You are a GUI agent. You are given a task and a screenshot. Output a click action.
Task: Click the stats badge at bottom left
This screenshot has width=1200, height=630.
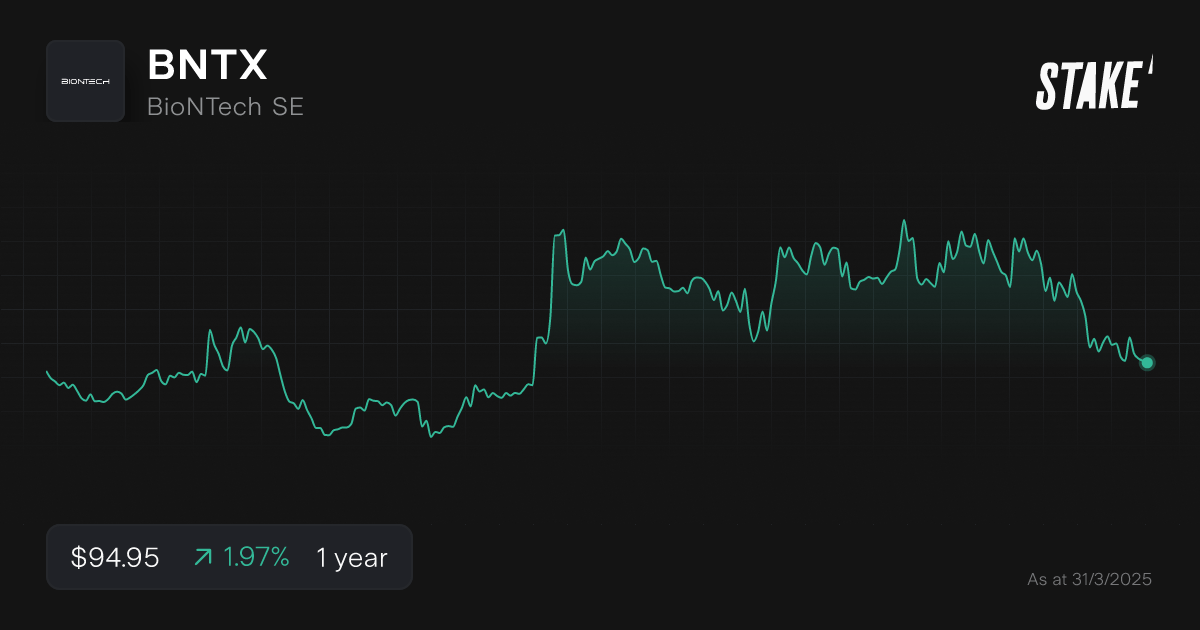click(229, 557)
